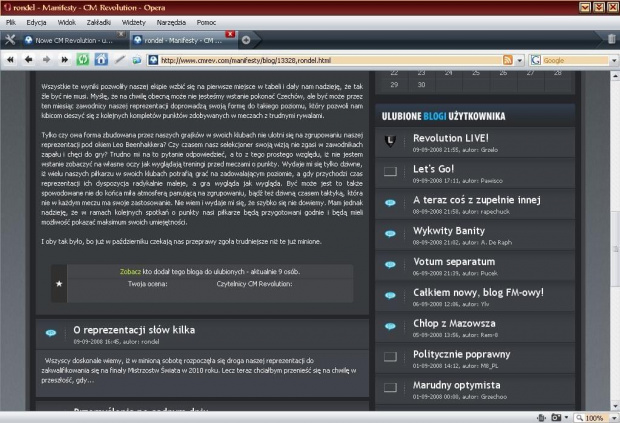This screenshot has height=423, width=620.
Task: Click bubble beside O reprezentacji słów kilka
Action: (x=51, y=333)
